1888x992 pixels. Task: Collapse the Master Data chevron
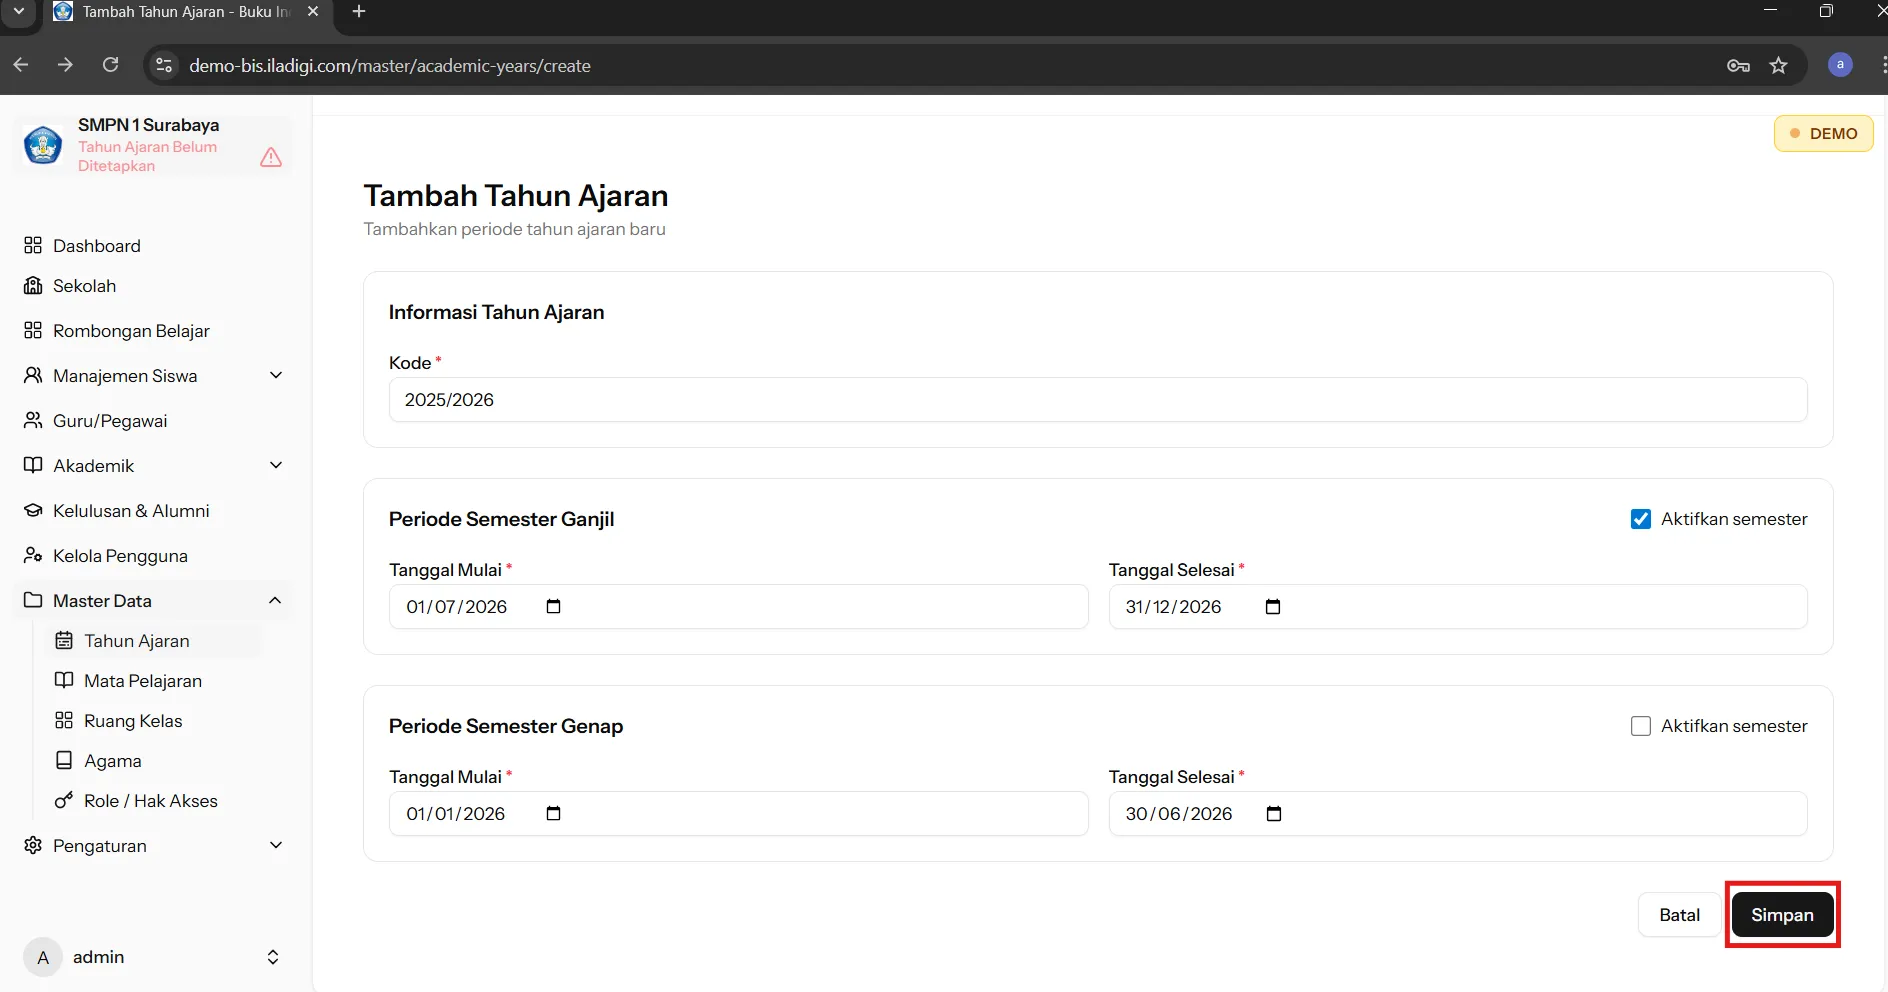click(275, 600)
